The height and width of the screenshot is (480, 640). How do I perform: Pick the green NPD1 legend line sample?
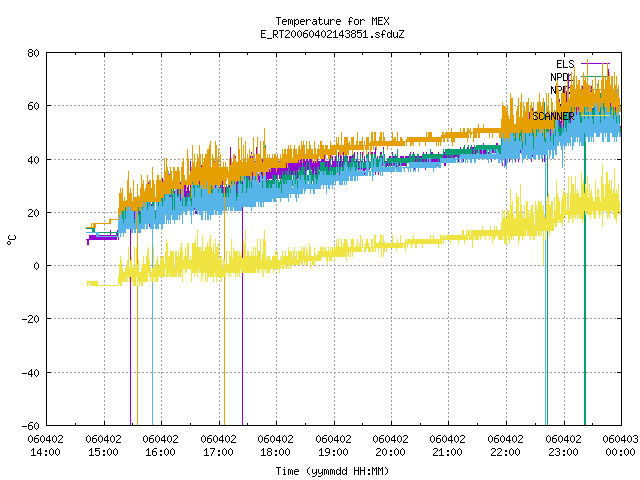595,77
